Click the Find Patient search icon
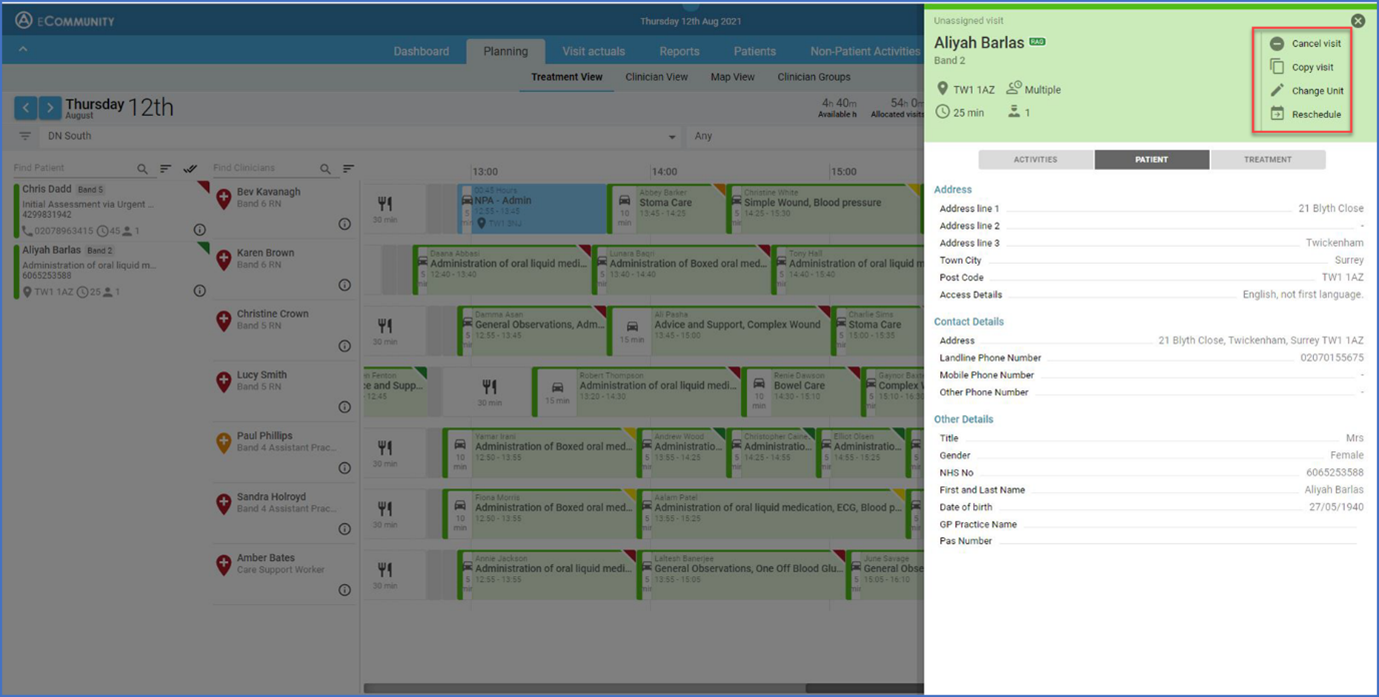Viewport: 1379px width, 697px height. [142, 169]
